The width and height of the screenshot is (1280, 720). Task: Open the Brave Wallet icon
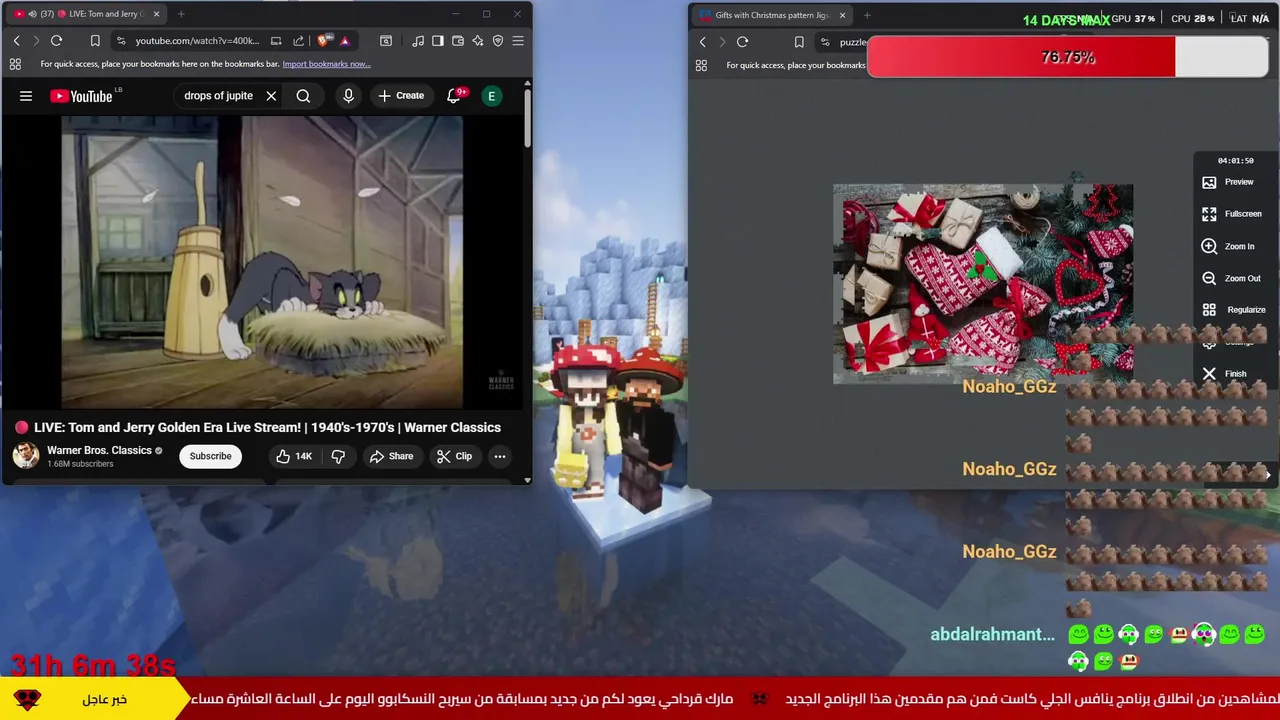pos(458,41)
